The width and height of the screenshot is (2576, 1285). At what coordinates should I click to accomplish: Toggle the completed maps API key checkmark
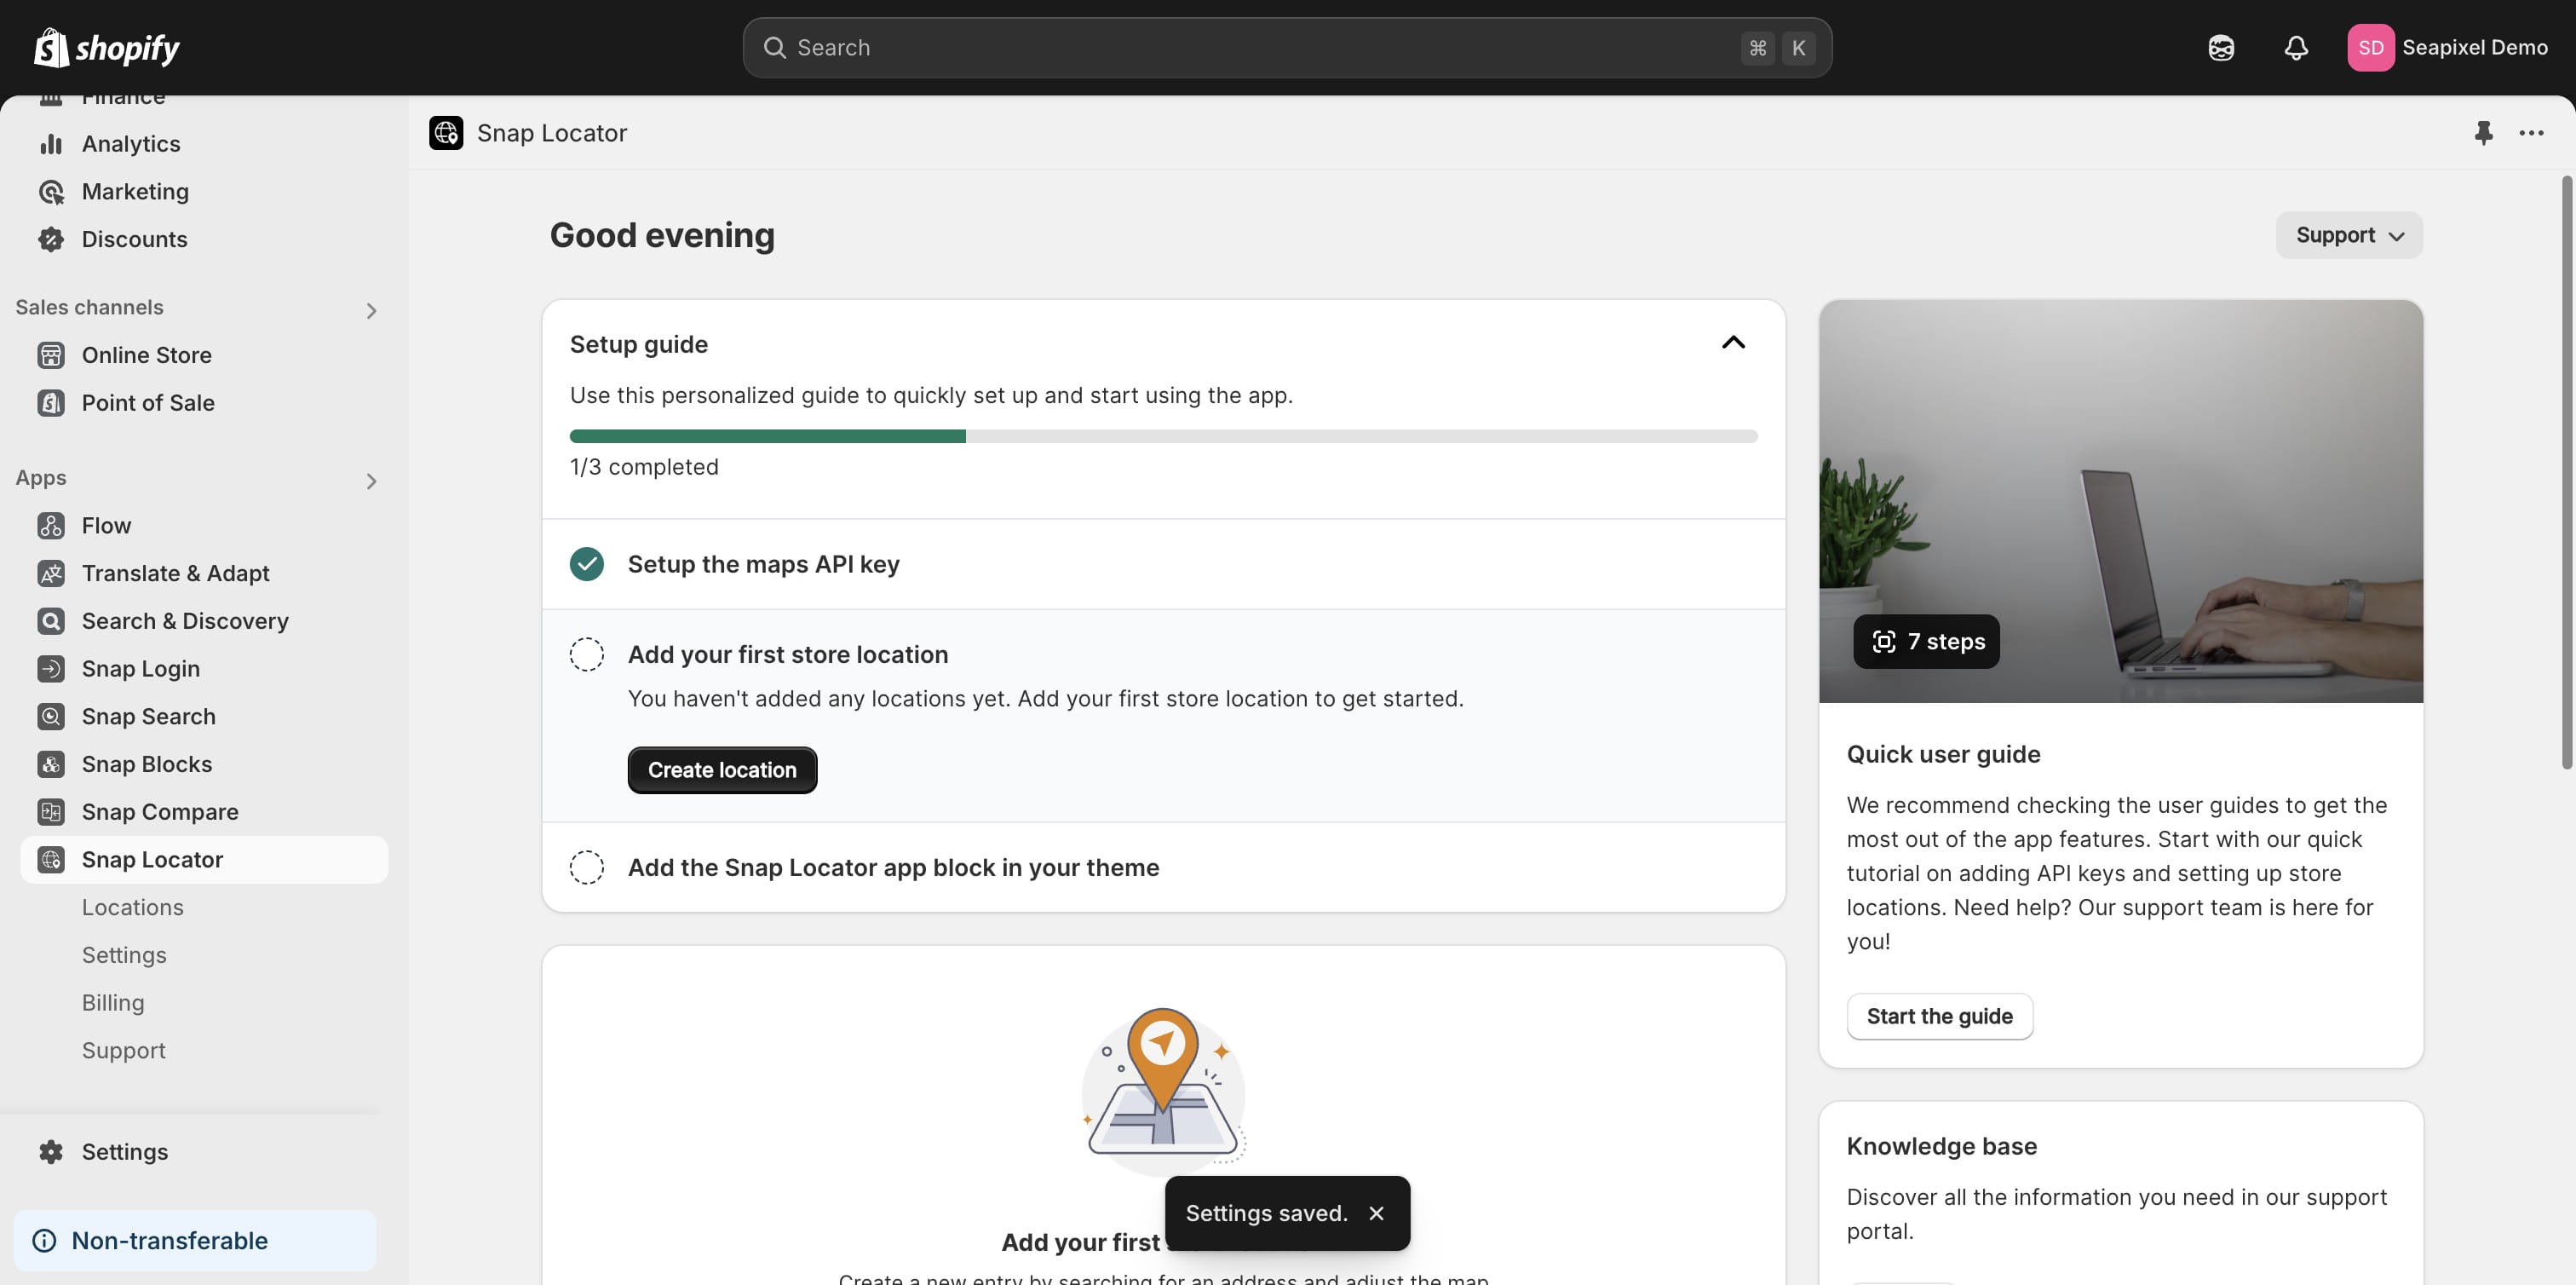[587, 564]
